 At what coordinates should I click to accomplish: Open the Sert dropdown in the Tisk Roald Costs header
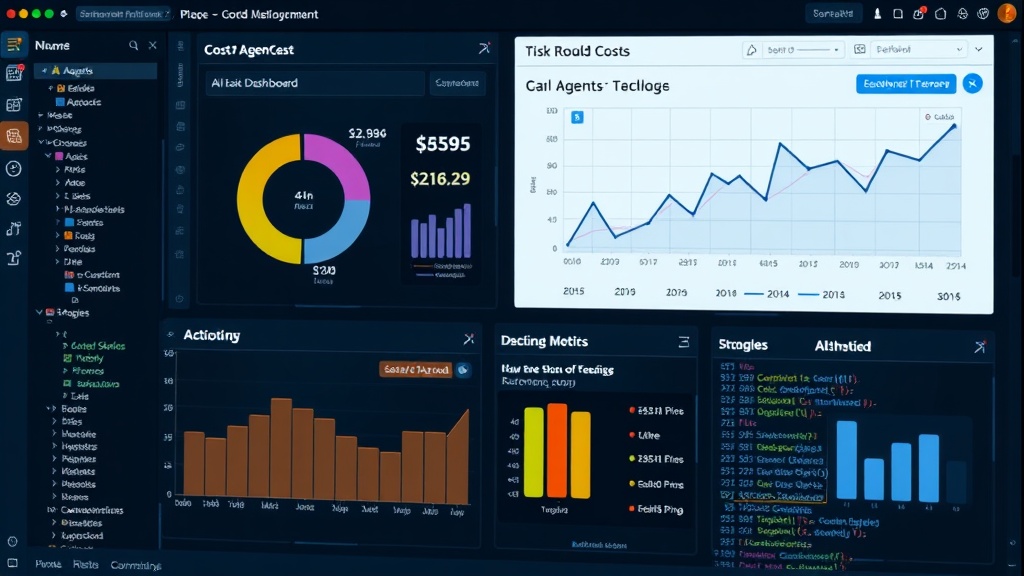[803, 50]
